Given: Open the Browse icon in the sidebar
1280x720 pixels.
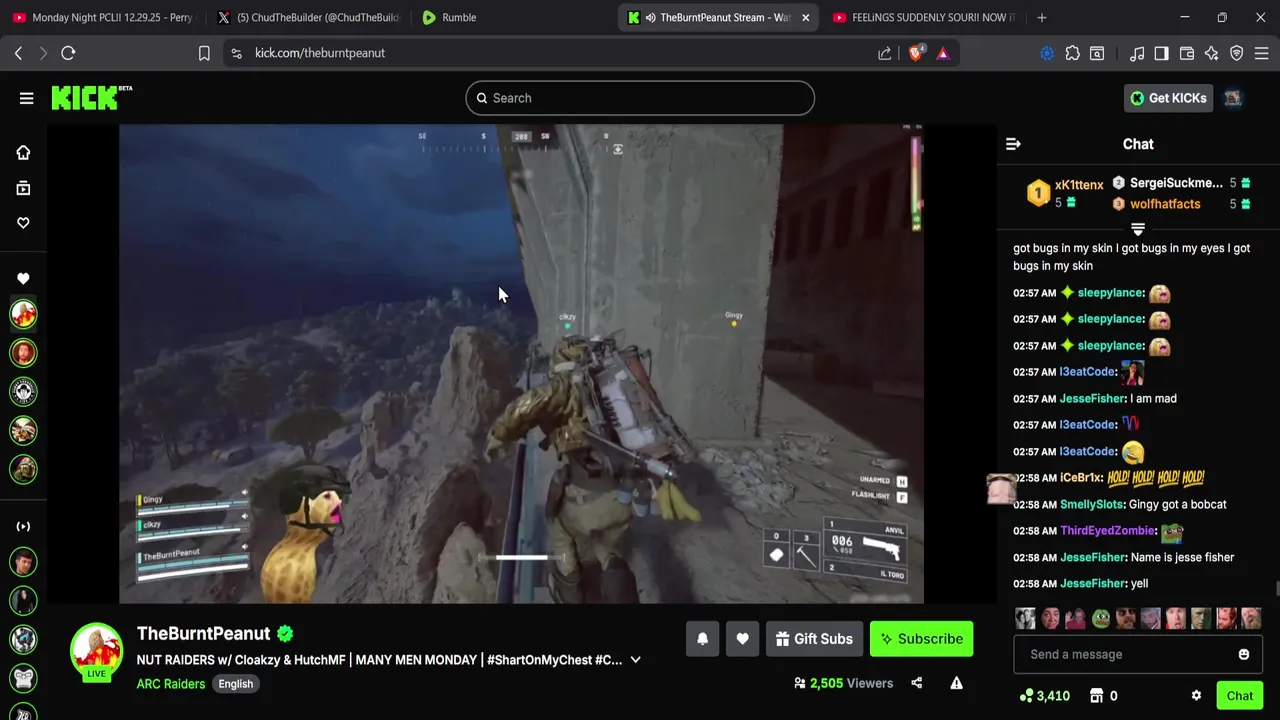Looking at the screenshot, I should click(23, 188).
